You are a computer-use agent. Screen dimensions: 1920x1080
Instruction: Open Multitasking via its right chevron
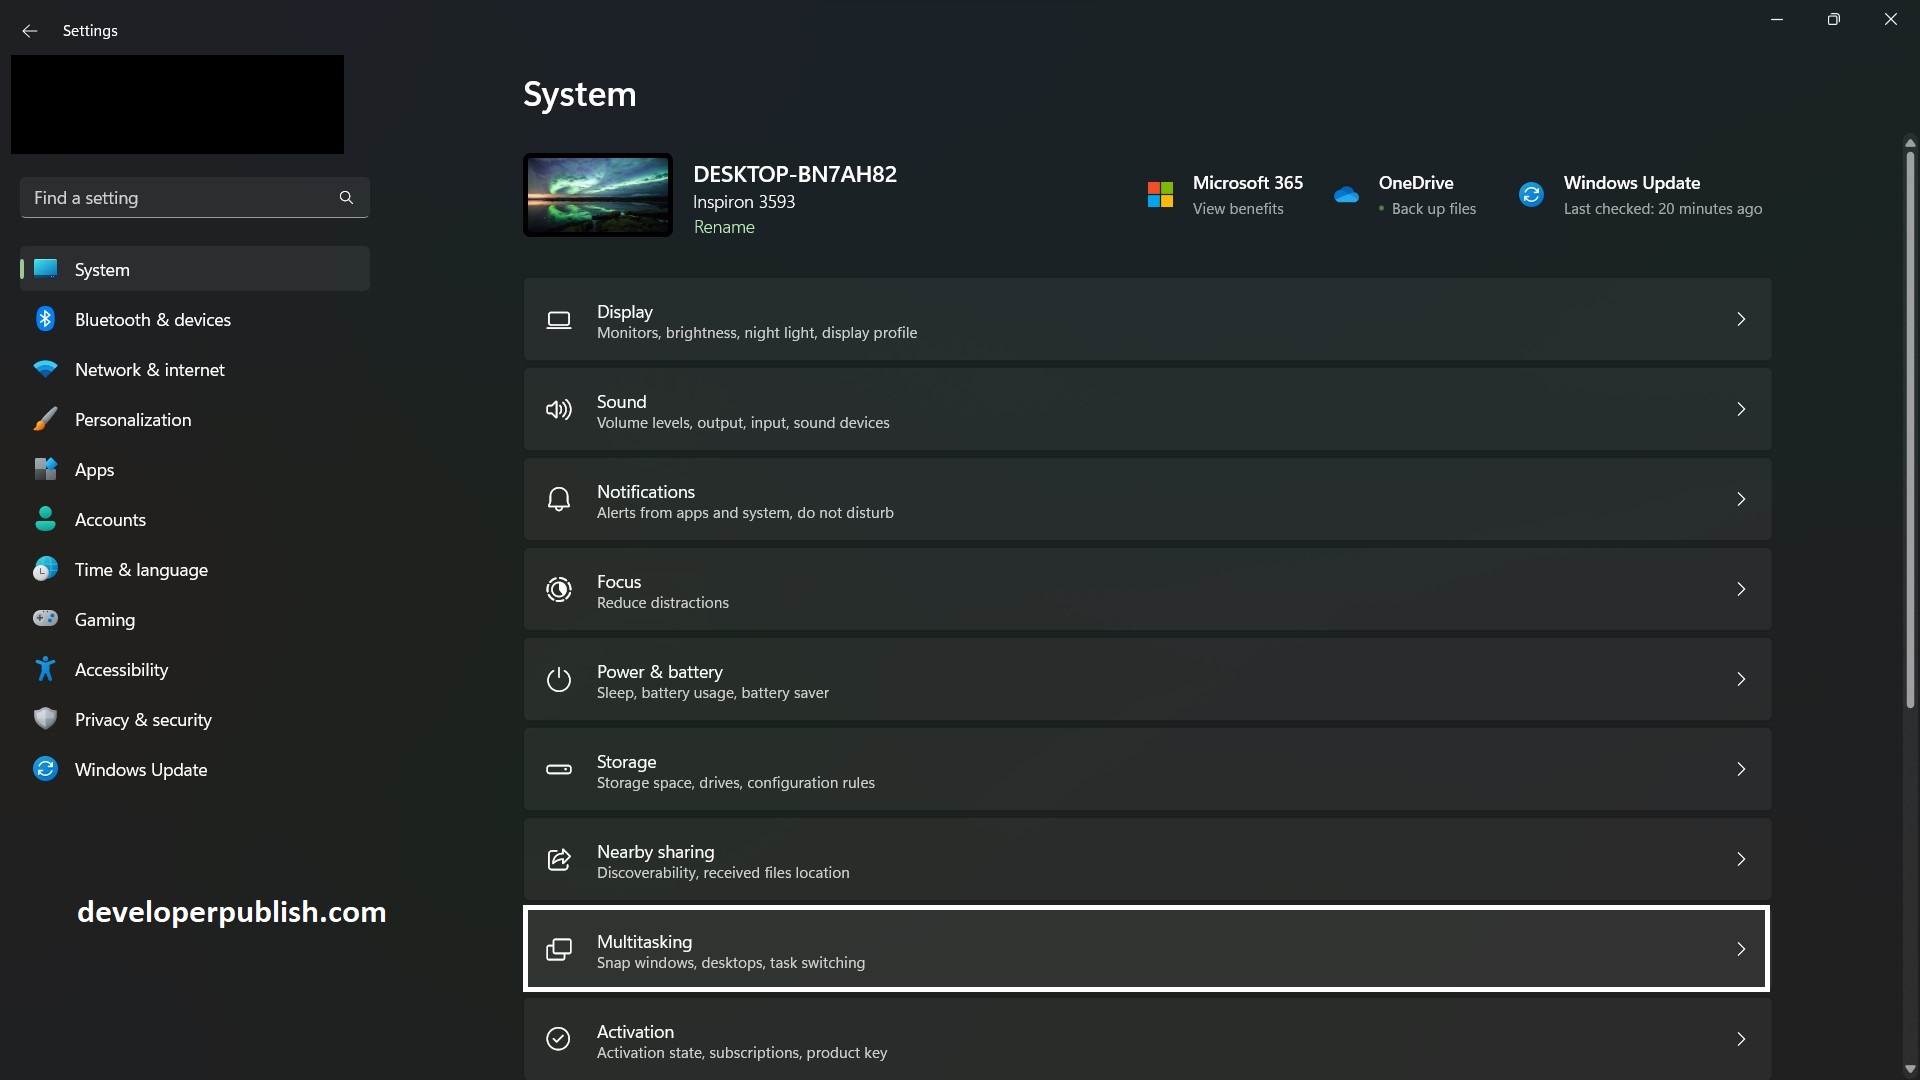coord(1741,948)
